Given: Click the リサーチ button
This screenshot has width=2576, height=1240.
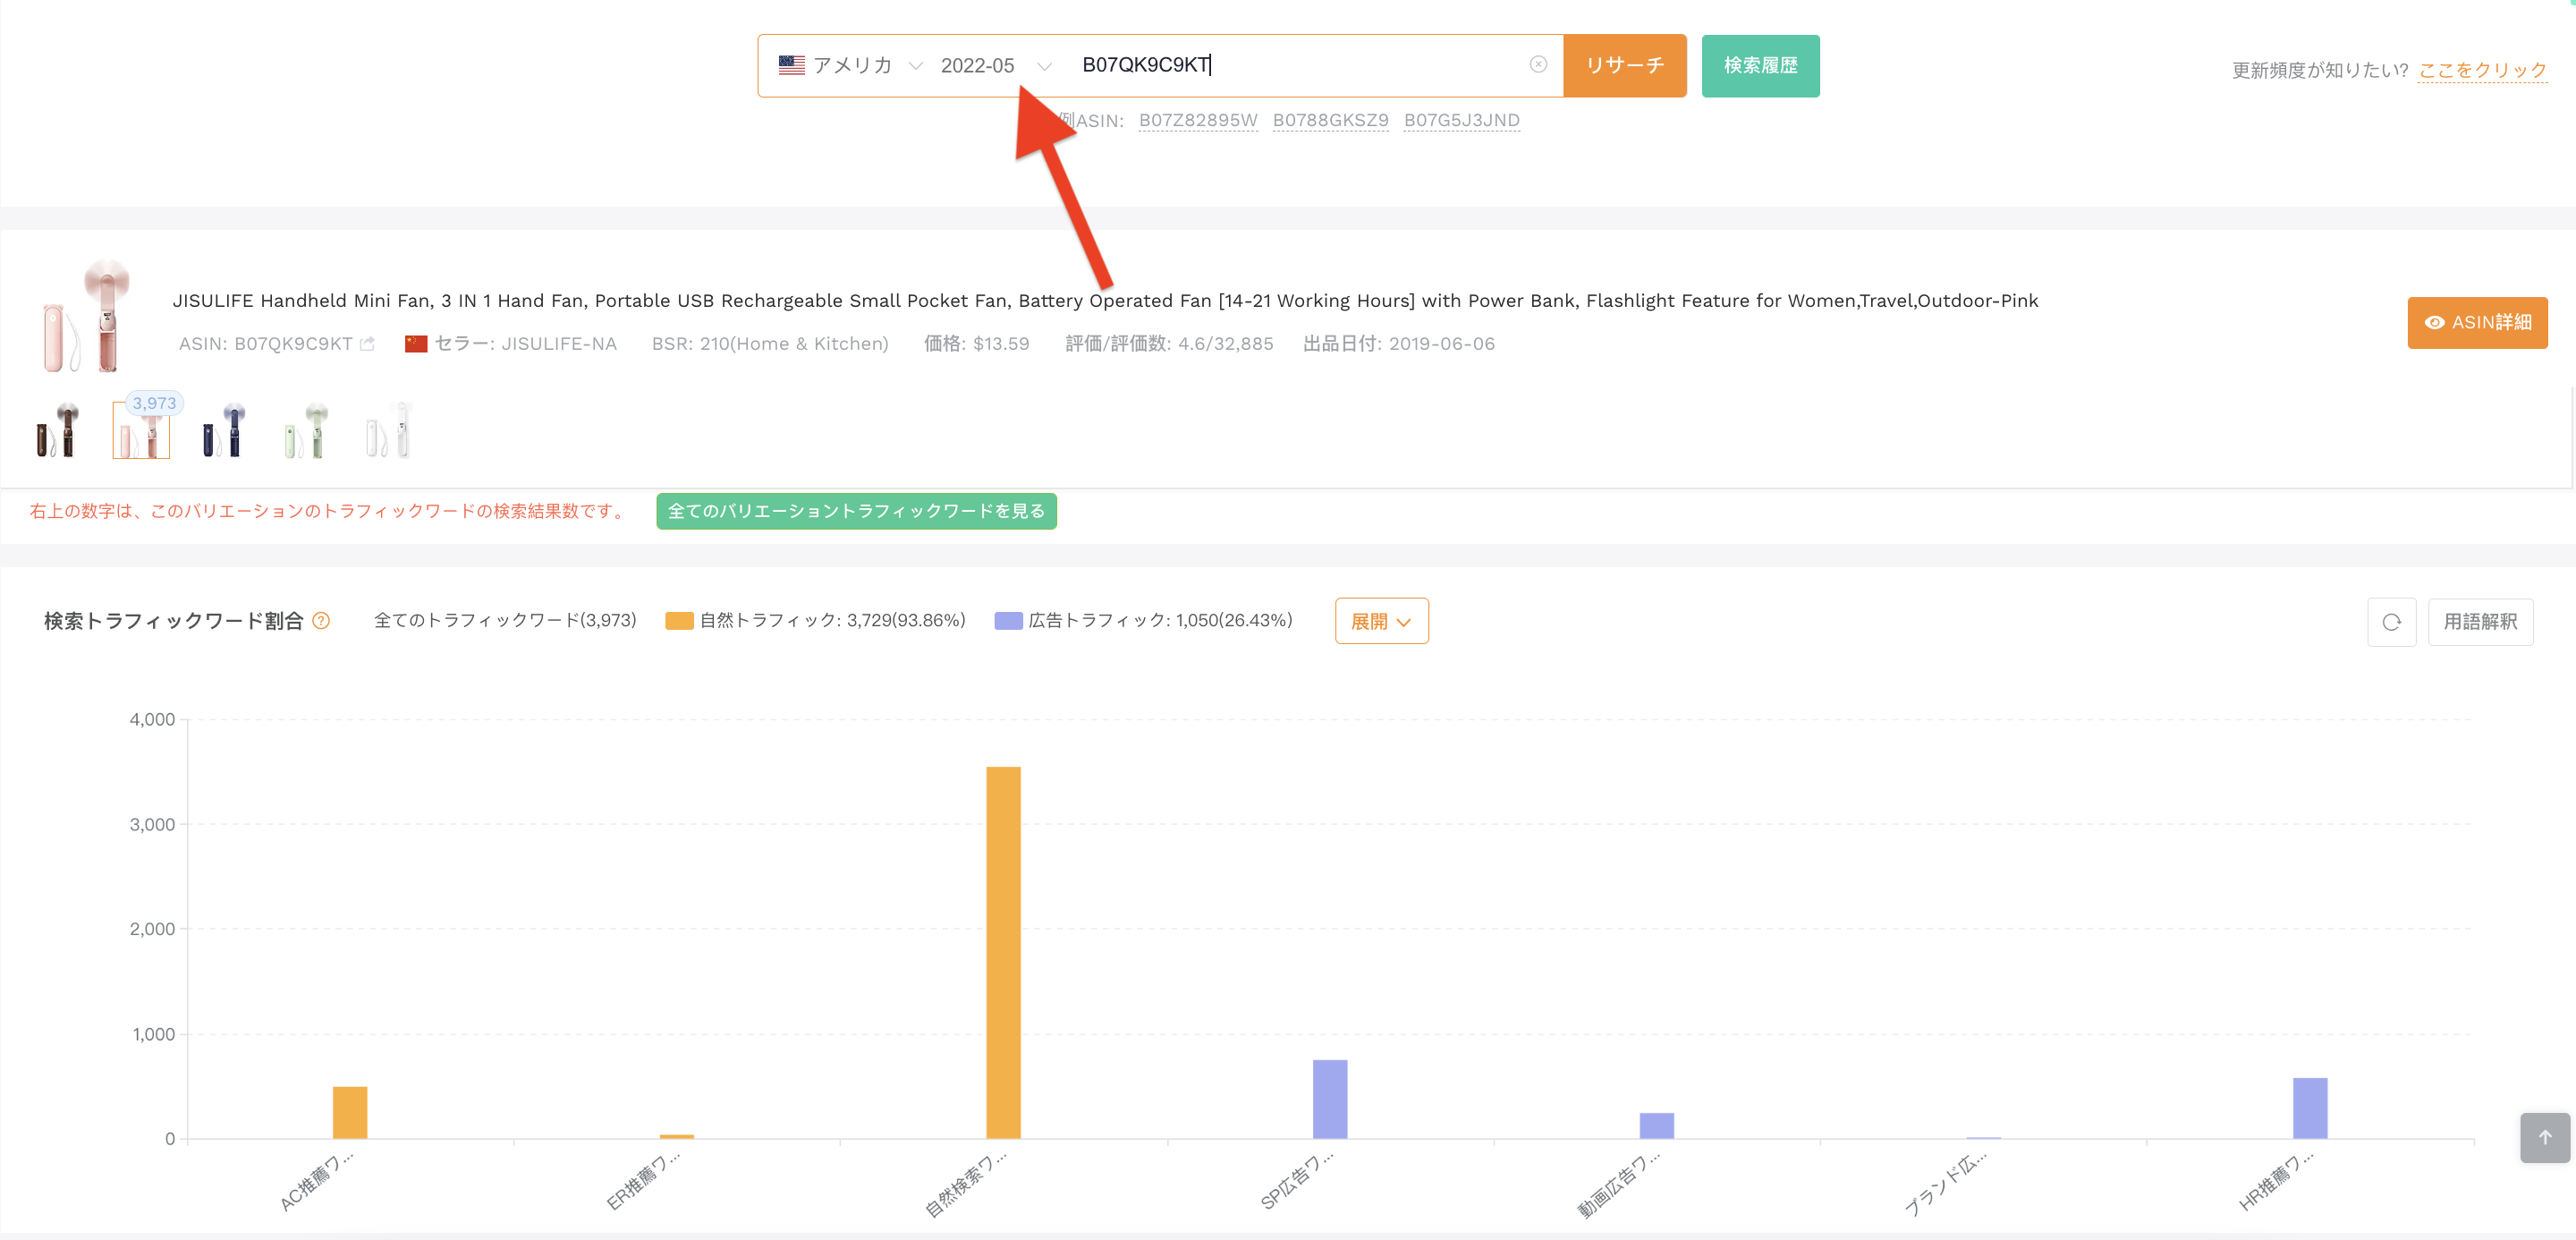Looking at the screenshot, I should click(1624, 66).
